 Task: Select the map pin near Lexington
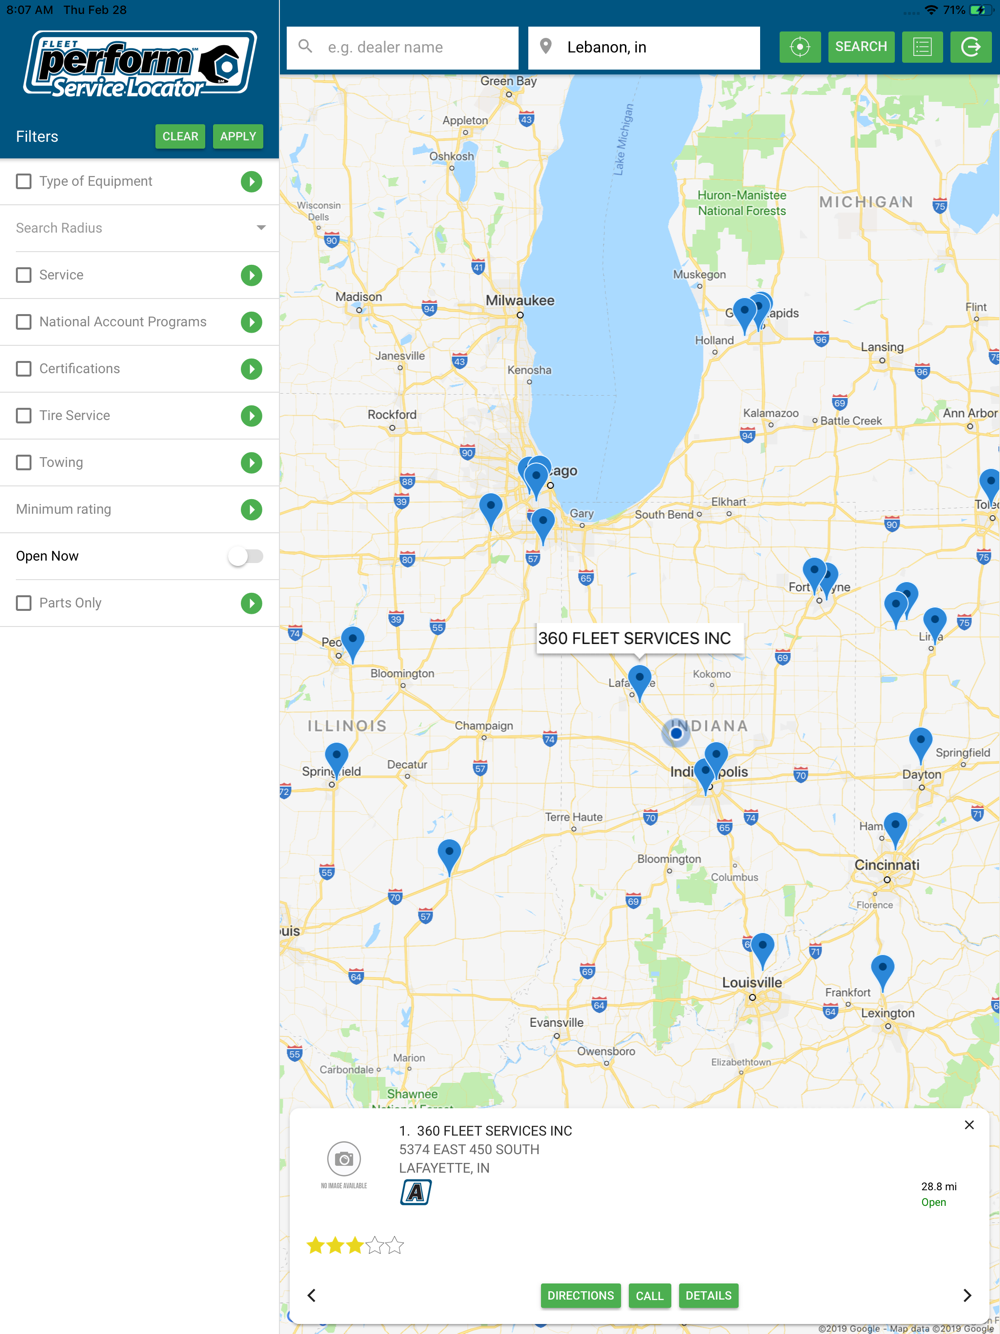882,972
